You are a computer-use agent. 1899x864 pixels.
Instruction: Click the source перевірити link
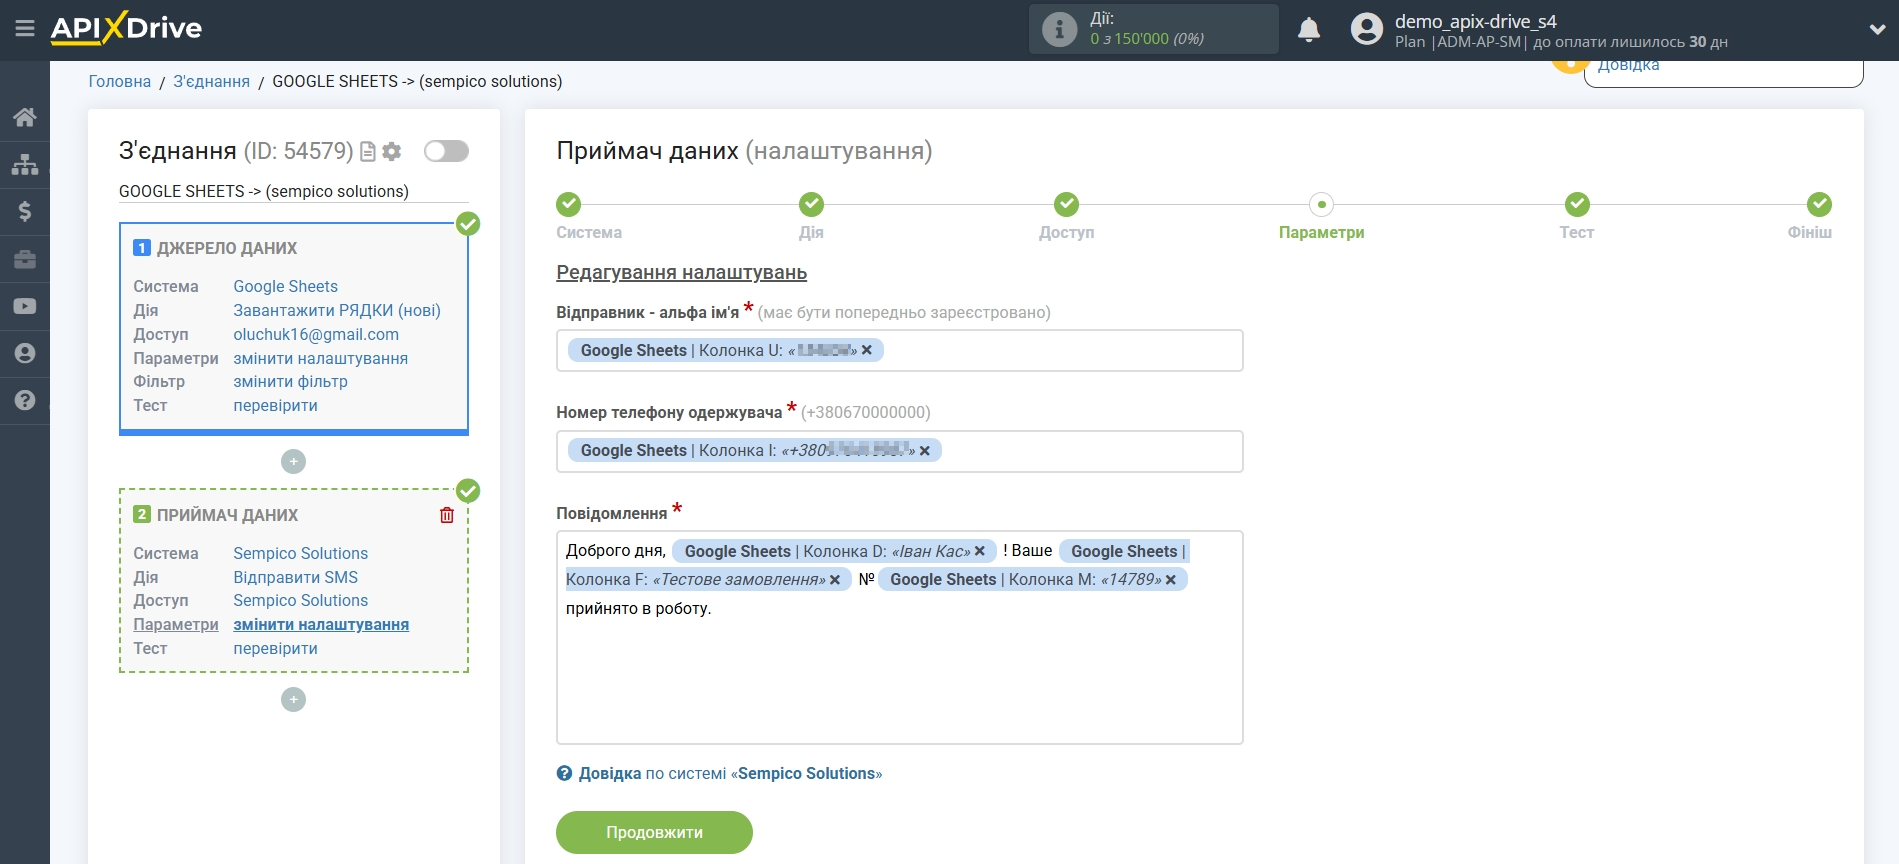tap(275, 405)
